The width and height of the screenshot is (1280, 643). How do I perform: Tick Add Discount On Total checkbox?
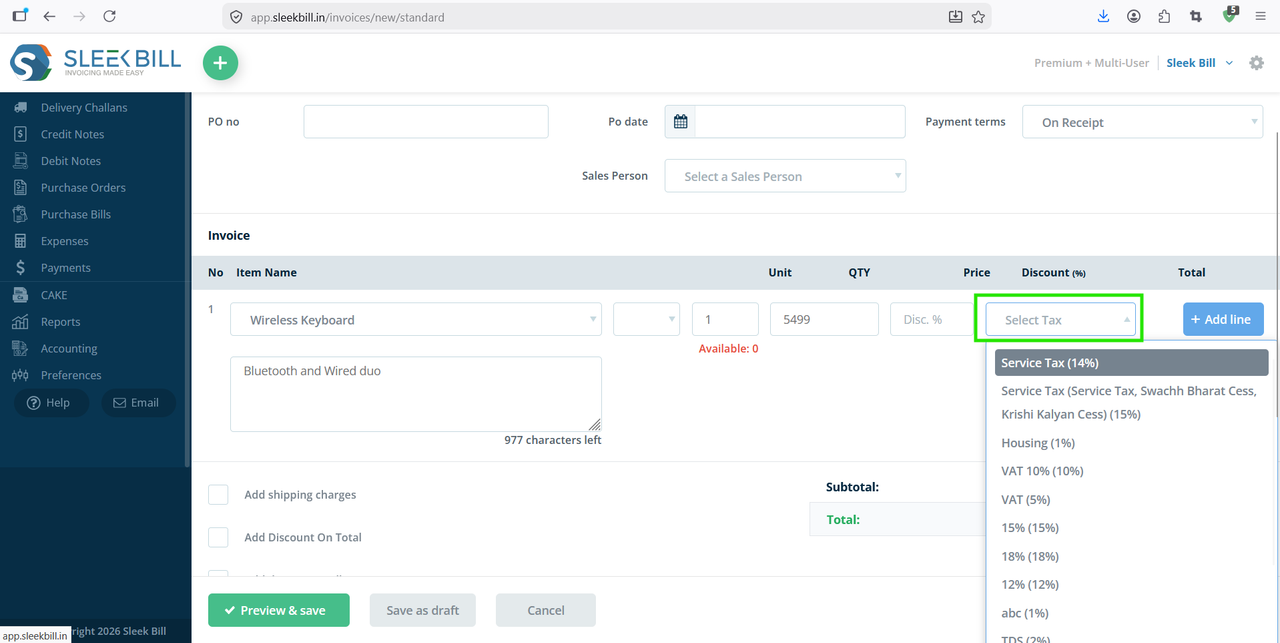coord(218,537)
